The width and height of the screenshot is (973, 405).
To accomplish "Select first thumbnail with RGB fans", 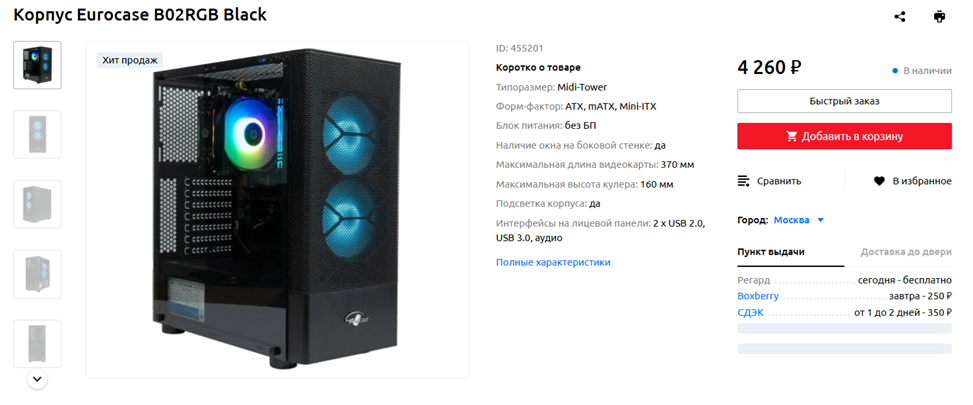I will tap(37, 65).
